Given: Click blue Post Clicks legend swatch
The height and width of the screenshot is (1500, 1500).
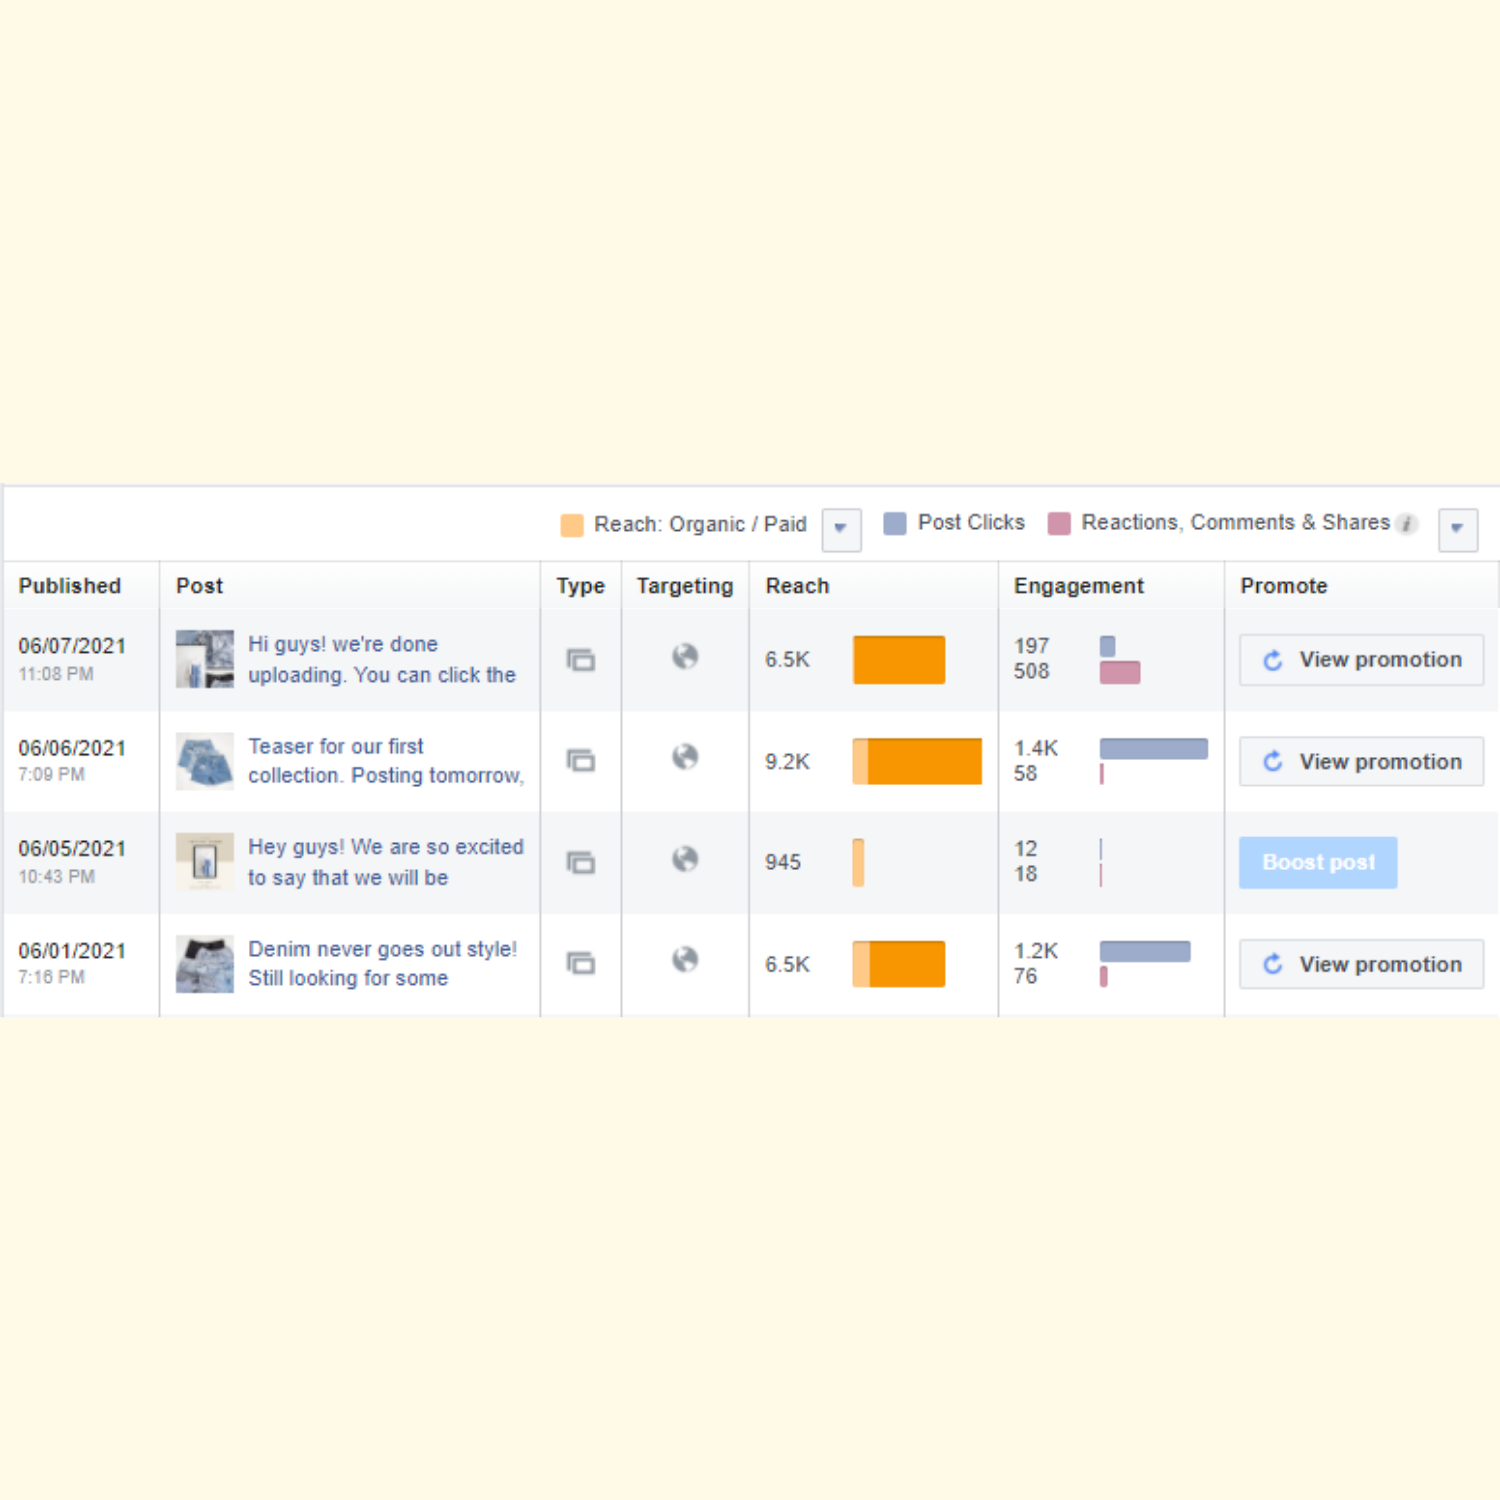Looking at the screenshot, I should click(895, 523).
